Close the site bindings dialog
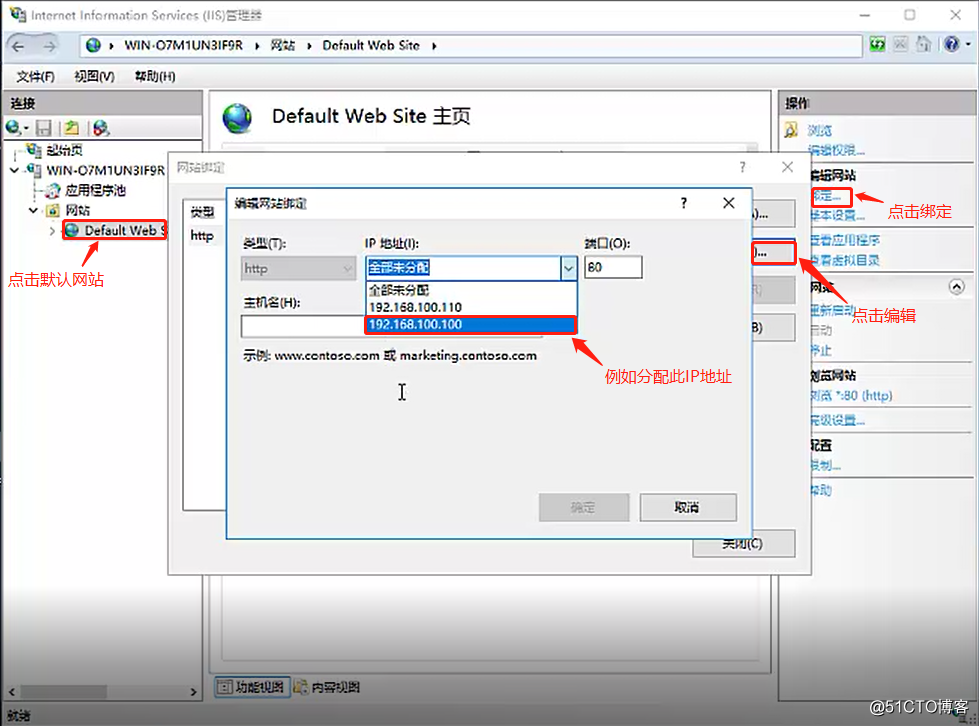 787,167
